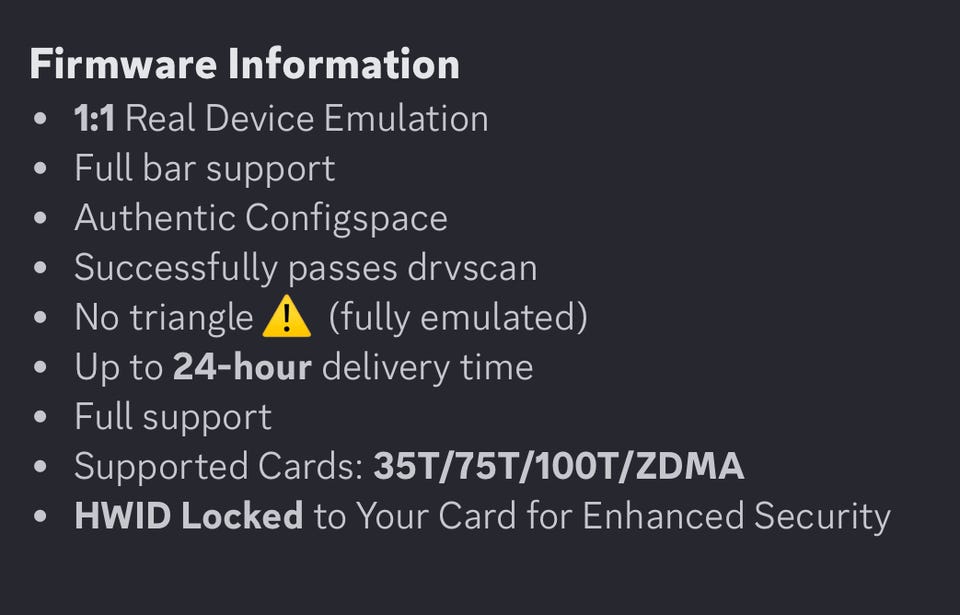Viewport: 960px width, 615px height.
Task: Click the bullet before 1:1 Real Device
Action: coord(40,118)
